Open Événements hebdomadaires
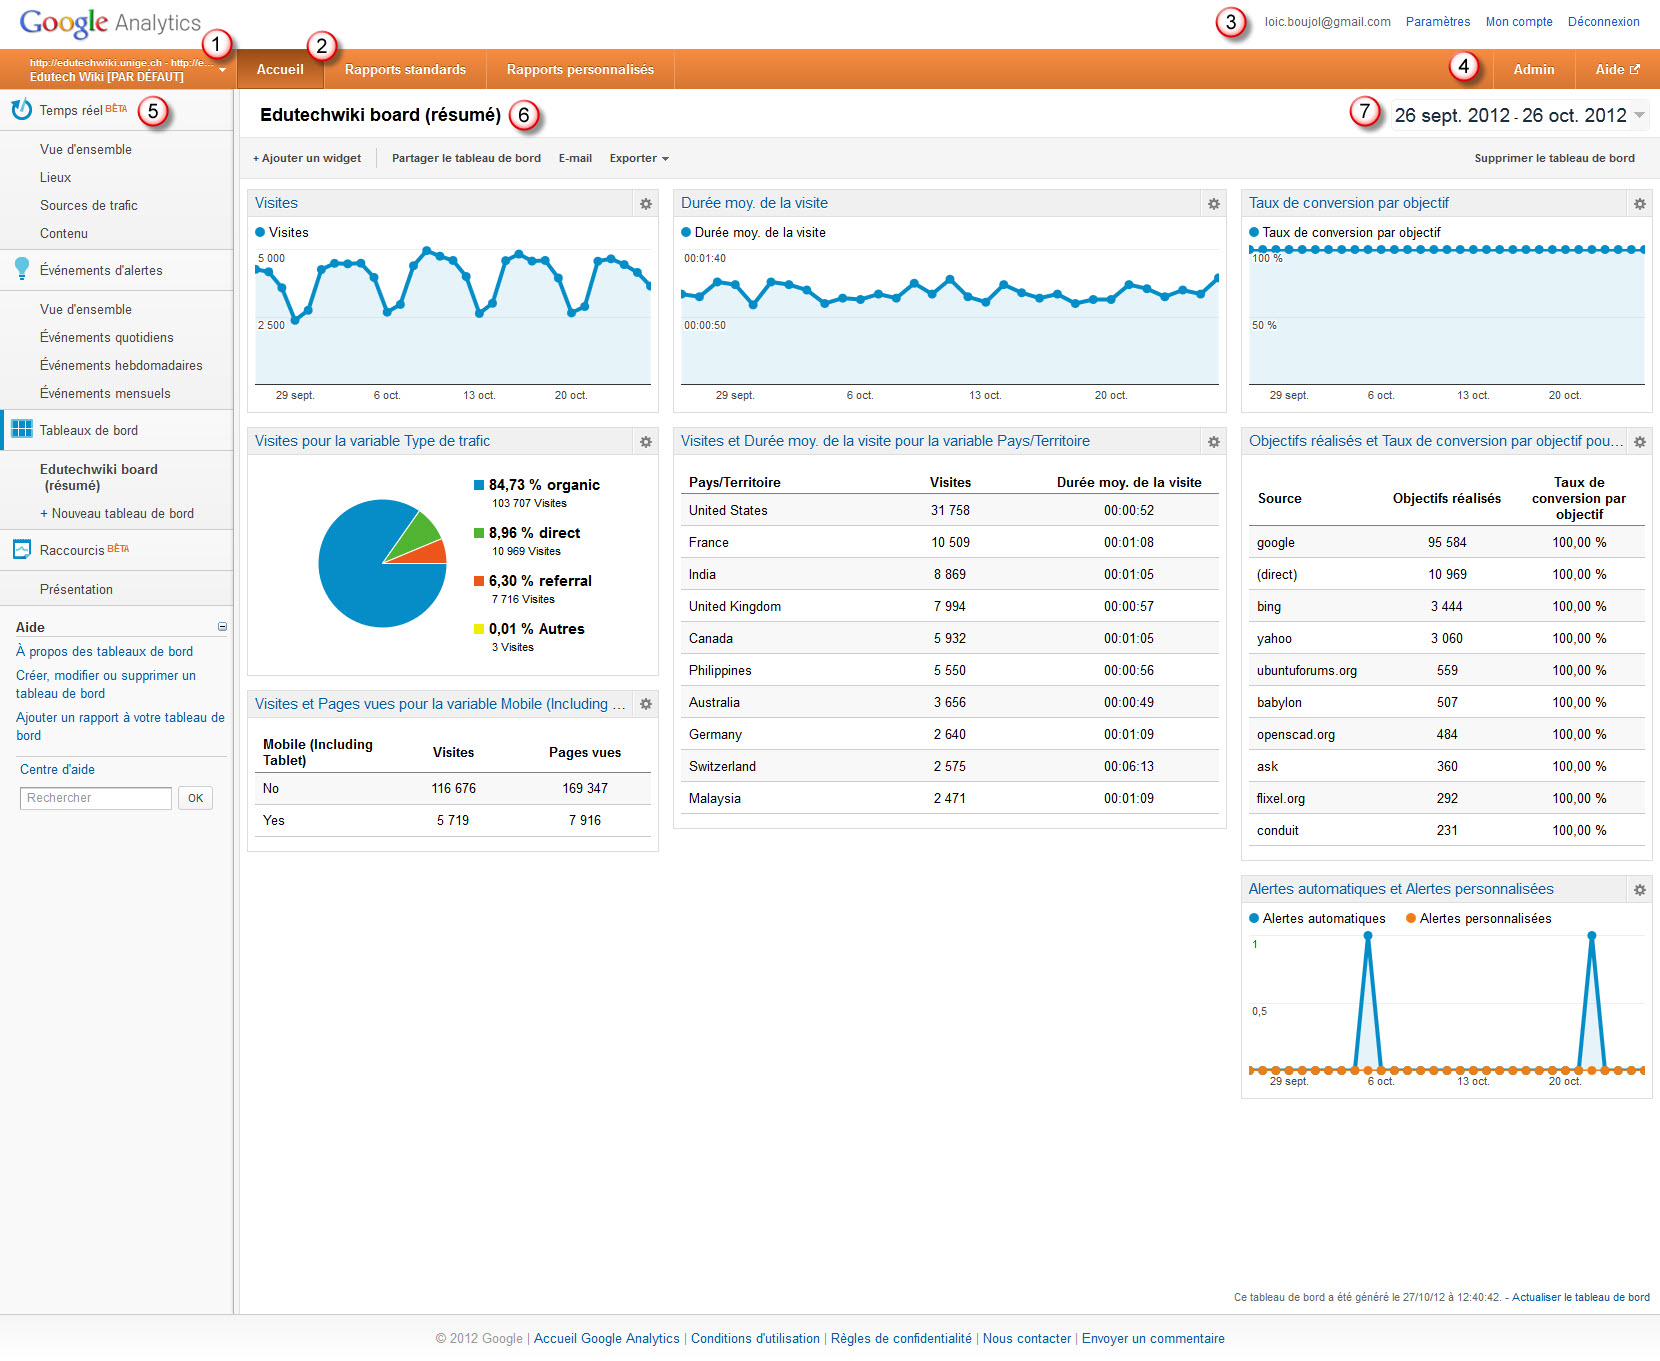Screen dimensions: 1660x1361 pyautogui.click(x=121, y=365)
